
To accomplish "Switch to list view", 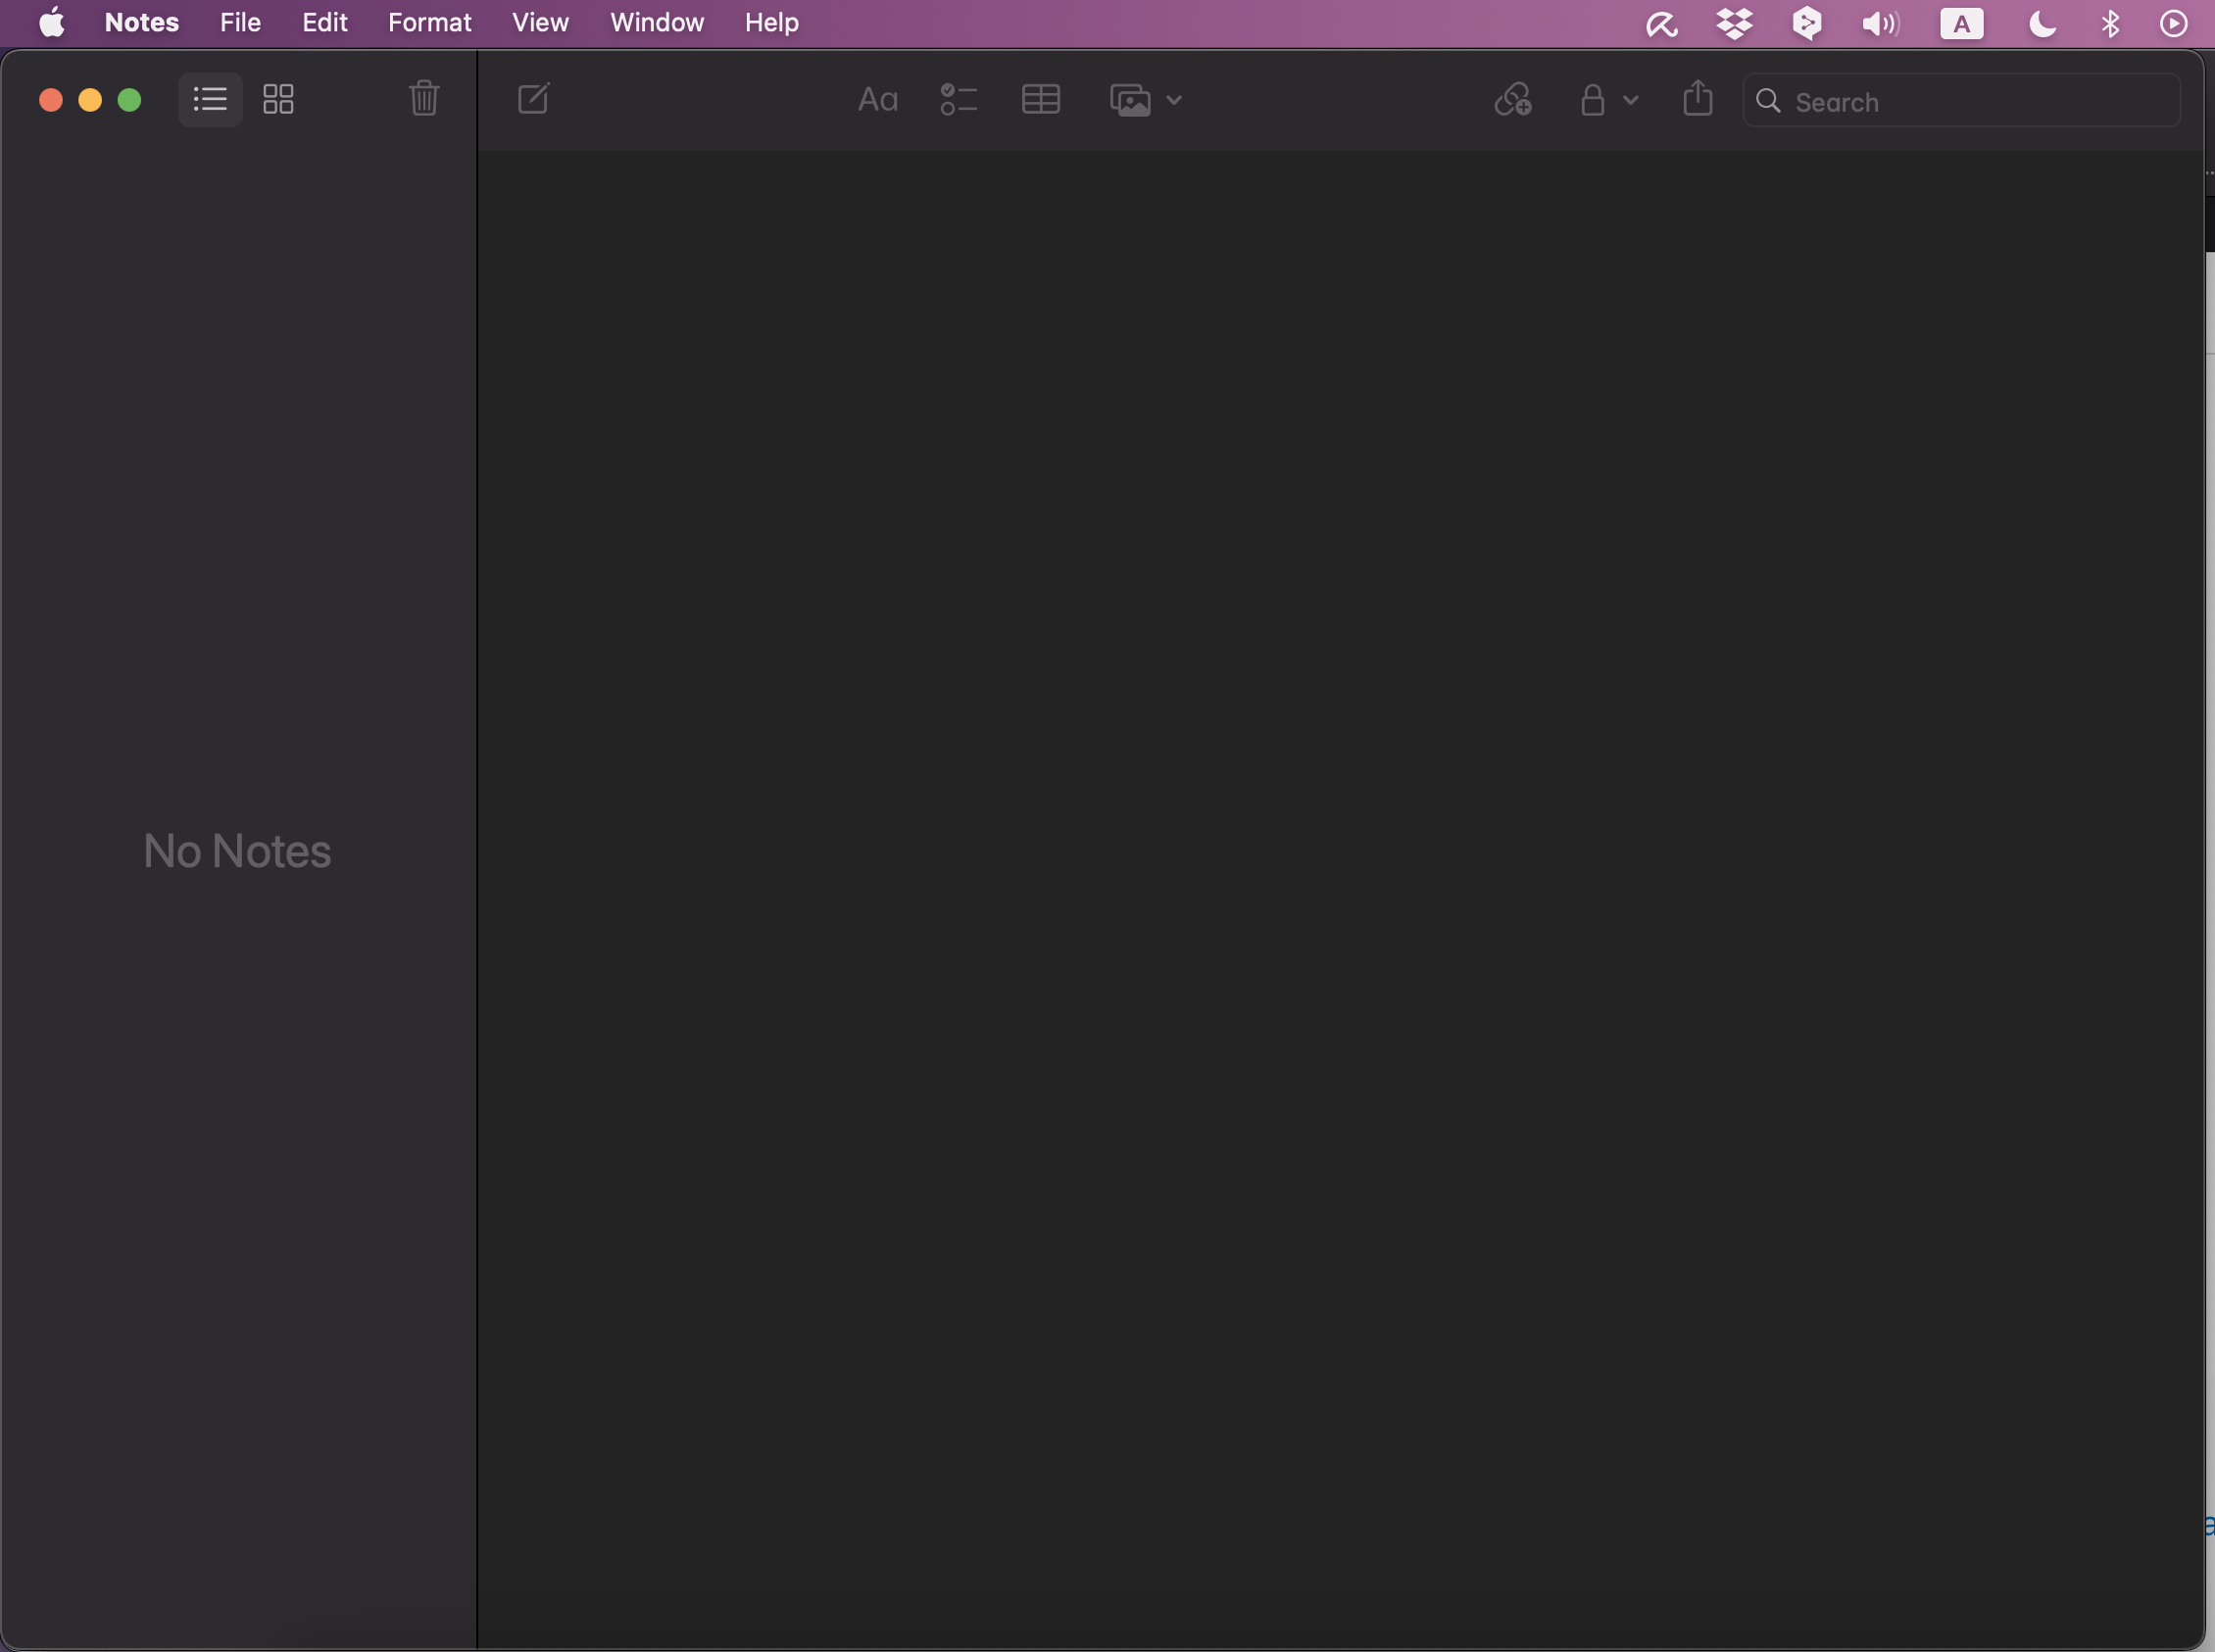I will tap(210, 99).
